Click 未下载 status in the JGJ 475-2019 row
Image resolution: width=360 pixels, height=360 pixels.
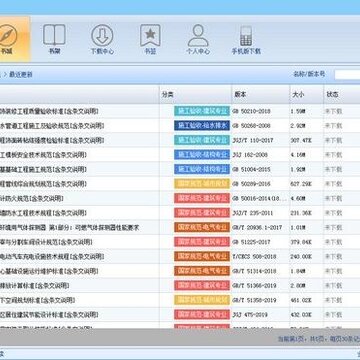coord(333,315)
